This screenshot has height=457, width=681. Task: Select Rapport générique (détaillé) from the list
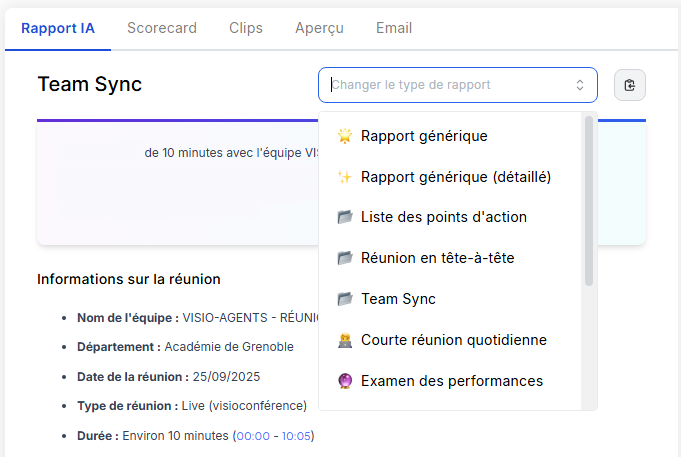pos(456,176)
